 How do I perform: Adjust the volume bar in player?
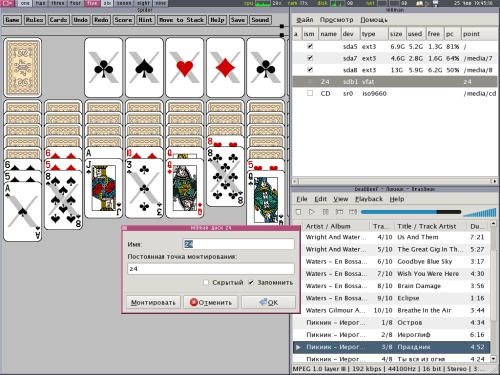pos(480,212)
